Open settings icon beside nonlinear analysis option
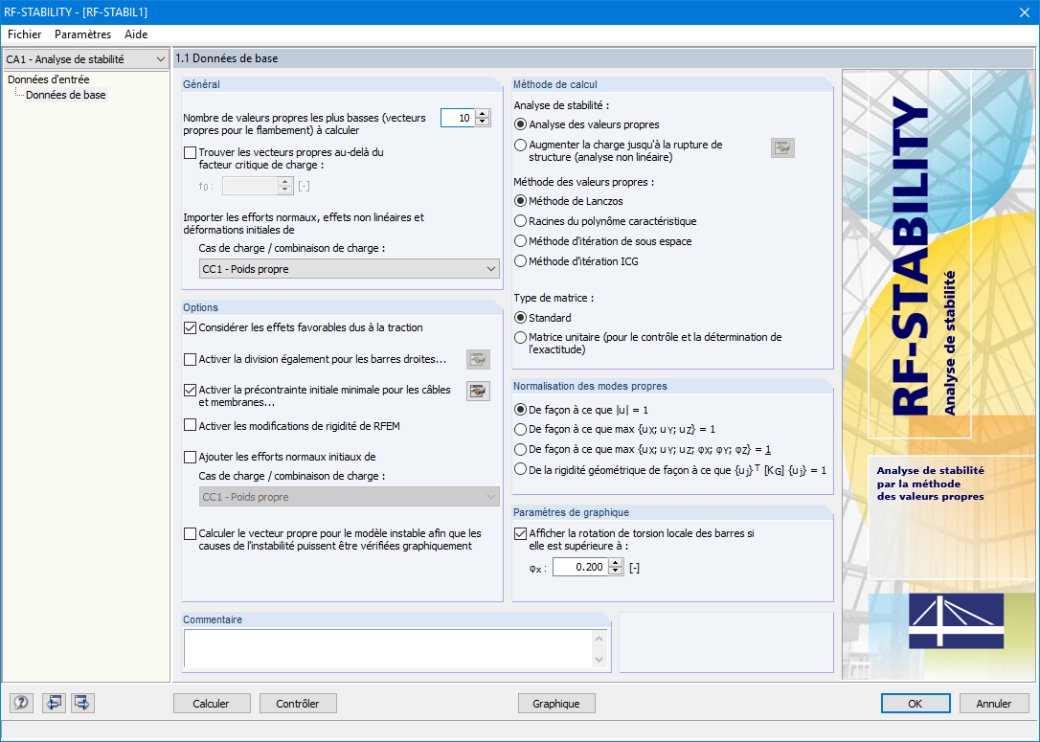Screen dimensions: 1040x742 tap(783, 148)
